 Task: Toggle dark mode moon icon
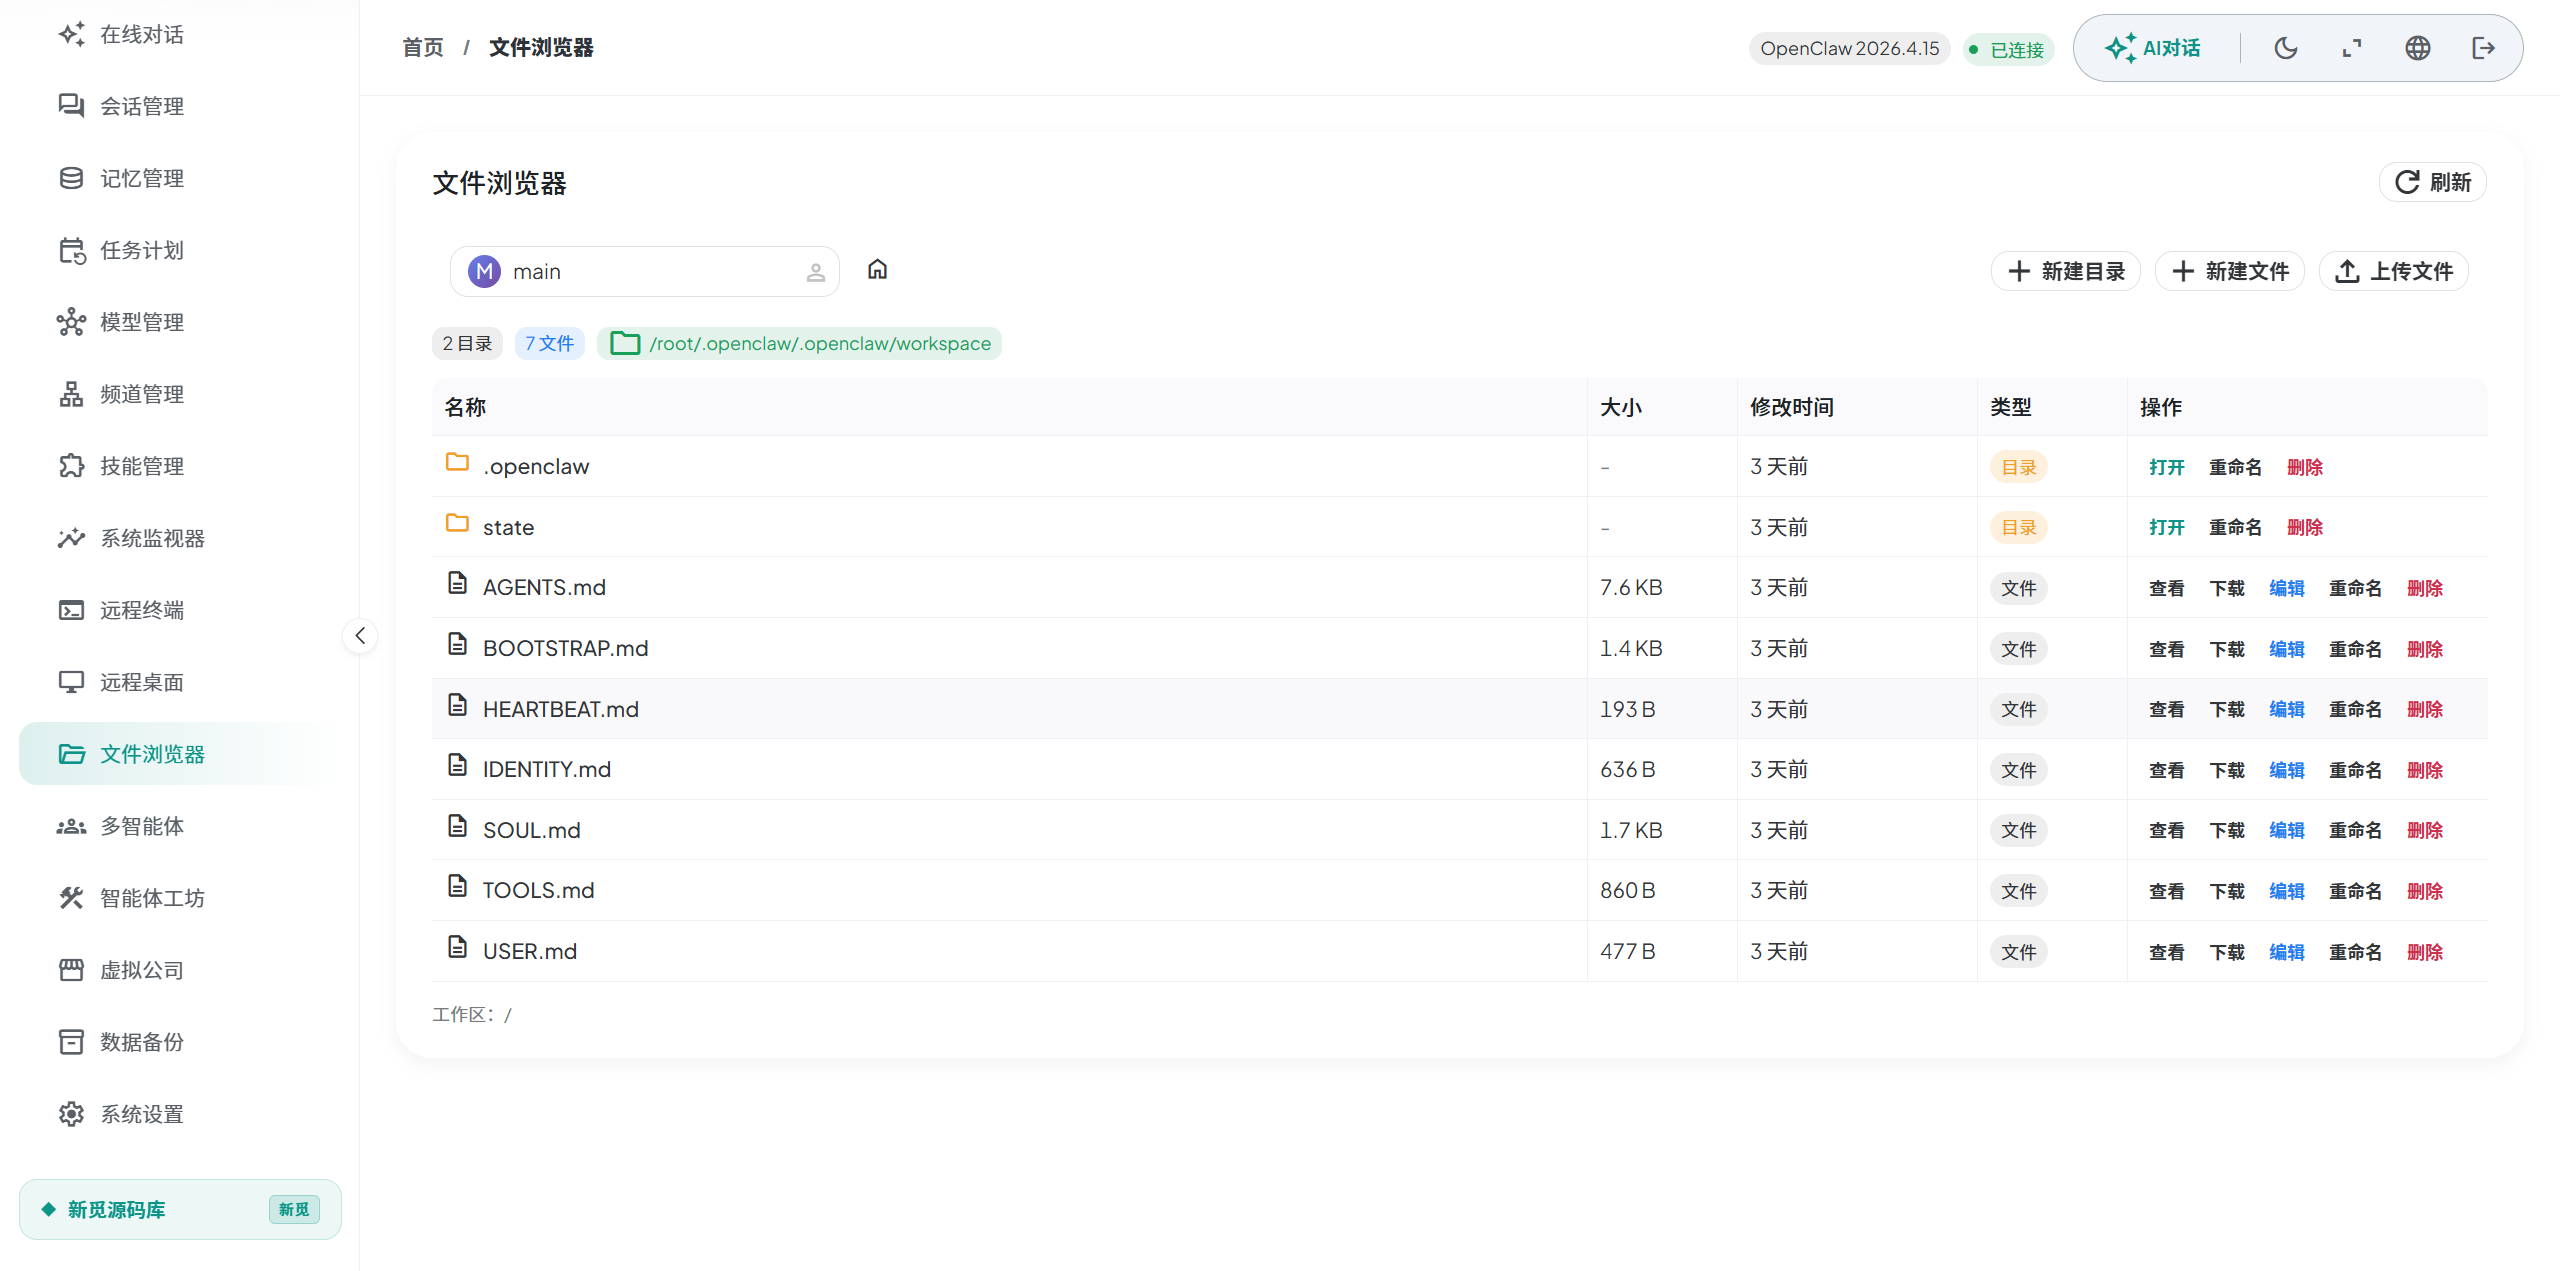pos(2285,48)
